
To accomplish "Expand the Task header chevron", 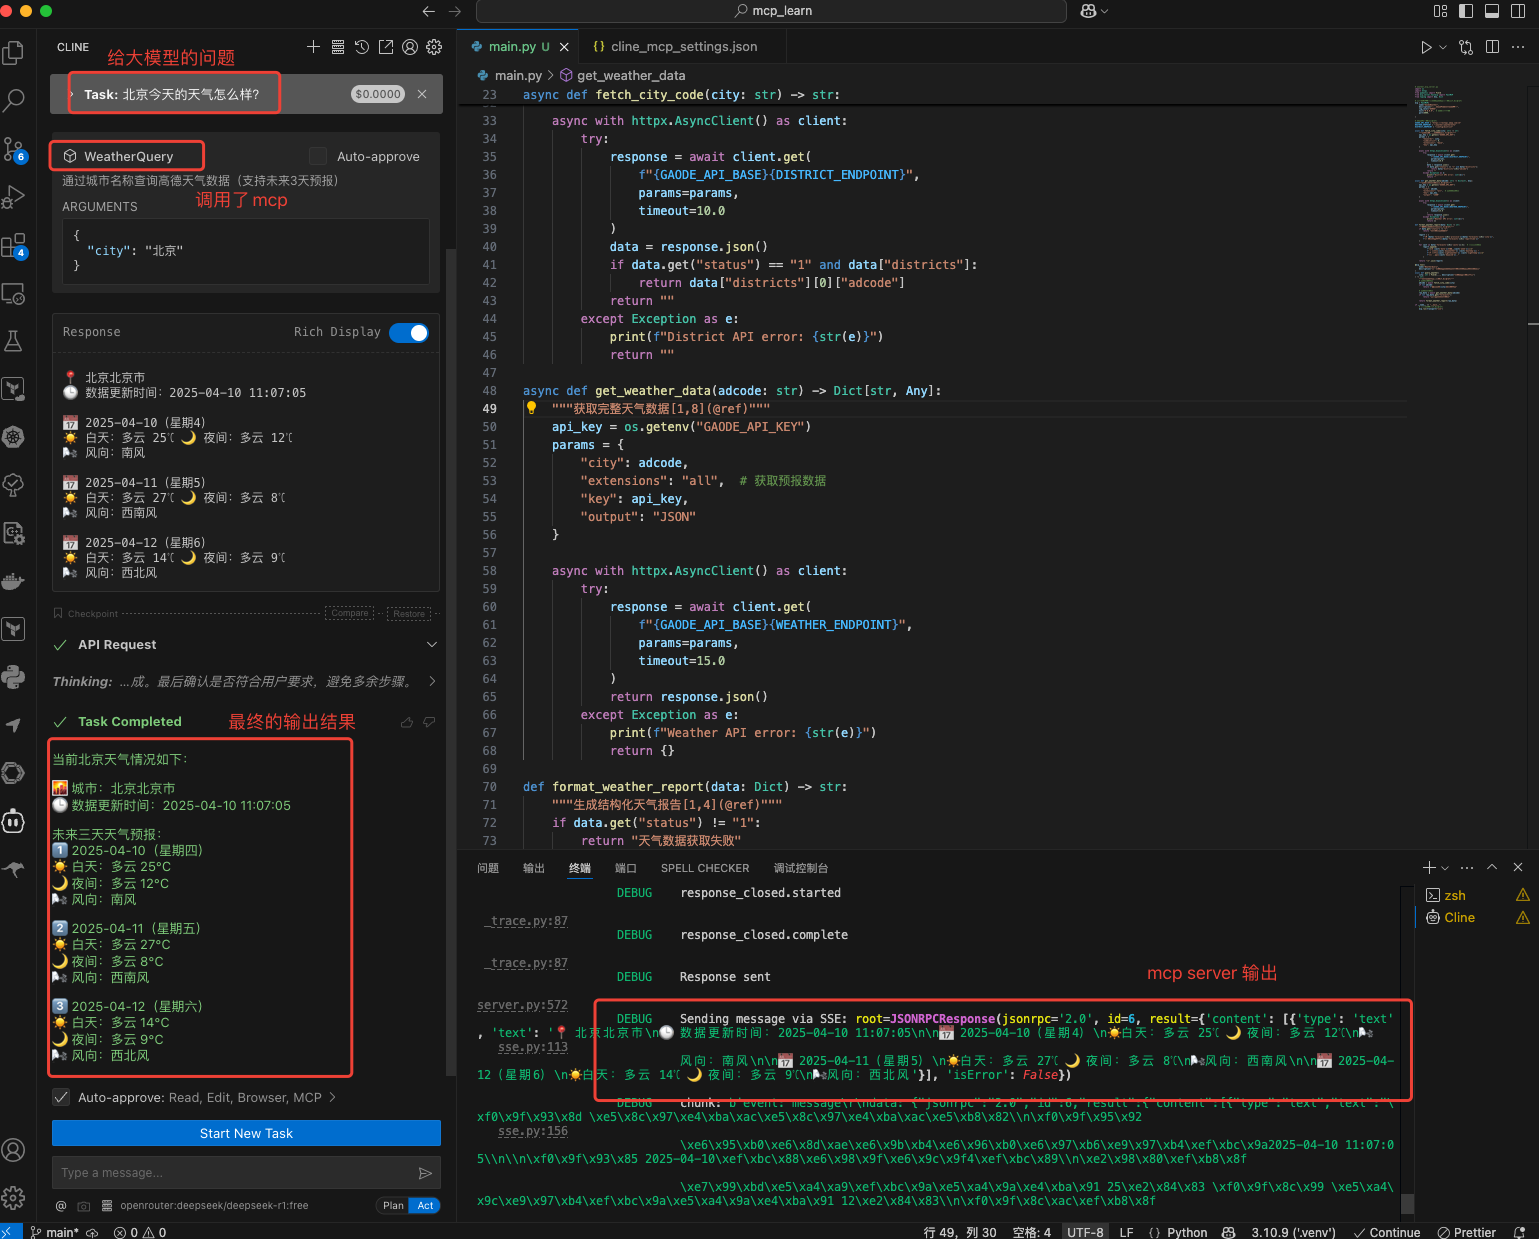I will tap(72, 94).
